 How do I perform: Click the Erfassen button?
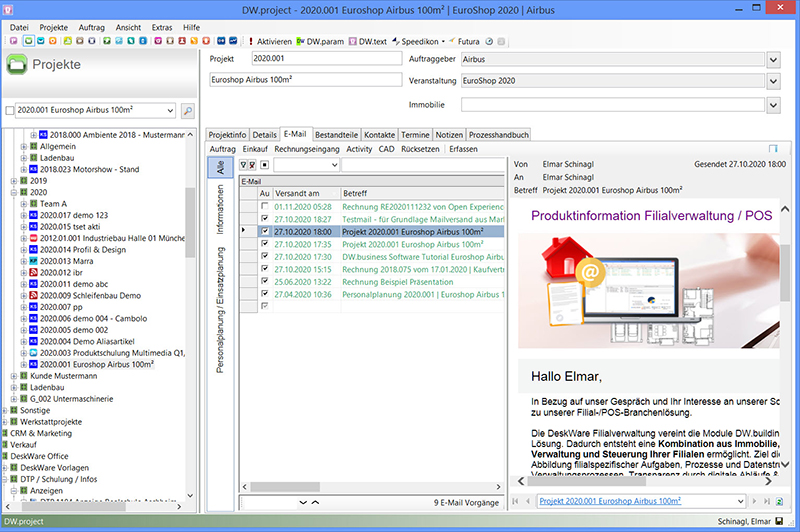463,149
